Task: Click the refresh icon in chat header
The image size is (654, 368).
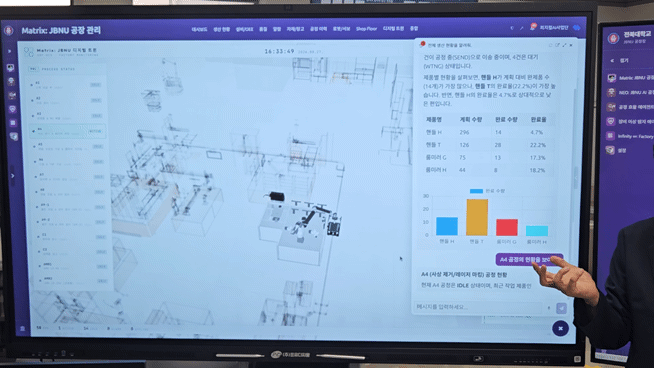Action: tap(551, 45)
